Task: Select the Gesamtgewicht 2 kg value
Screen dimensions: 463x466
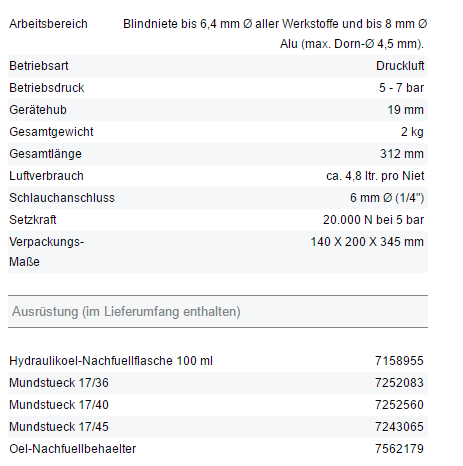Action: pos(412,132)
